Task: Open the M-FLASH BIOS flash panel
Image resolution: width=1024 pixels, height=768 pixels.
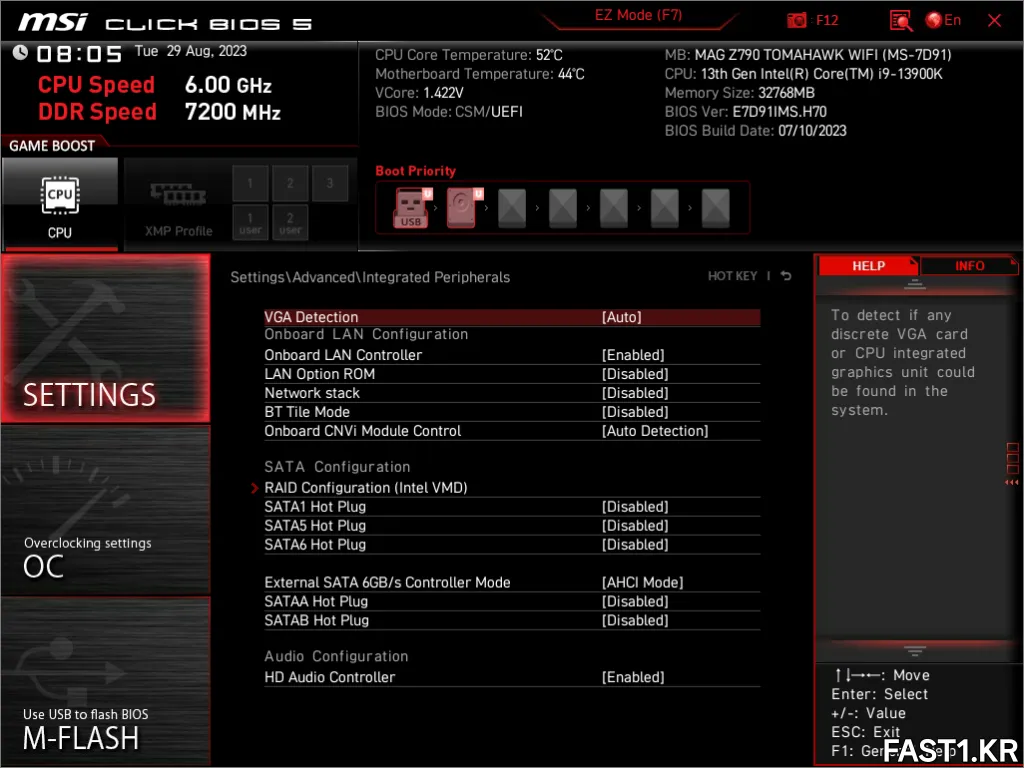Action: tap(106, 681)
